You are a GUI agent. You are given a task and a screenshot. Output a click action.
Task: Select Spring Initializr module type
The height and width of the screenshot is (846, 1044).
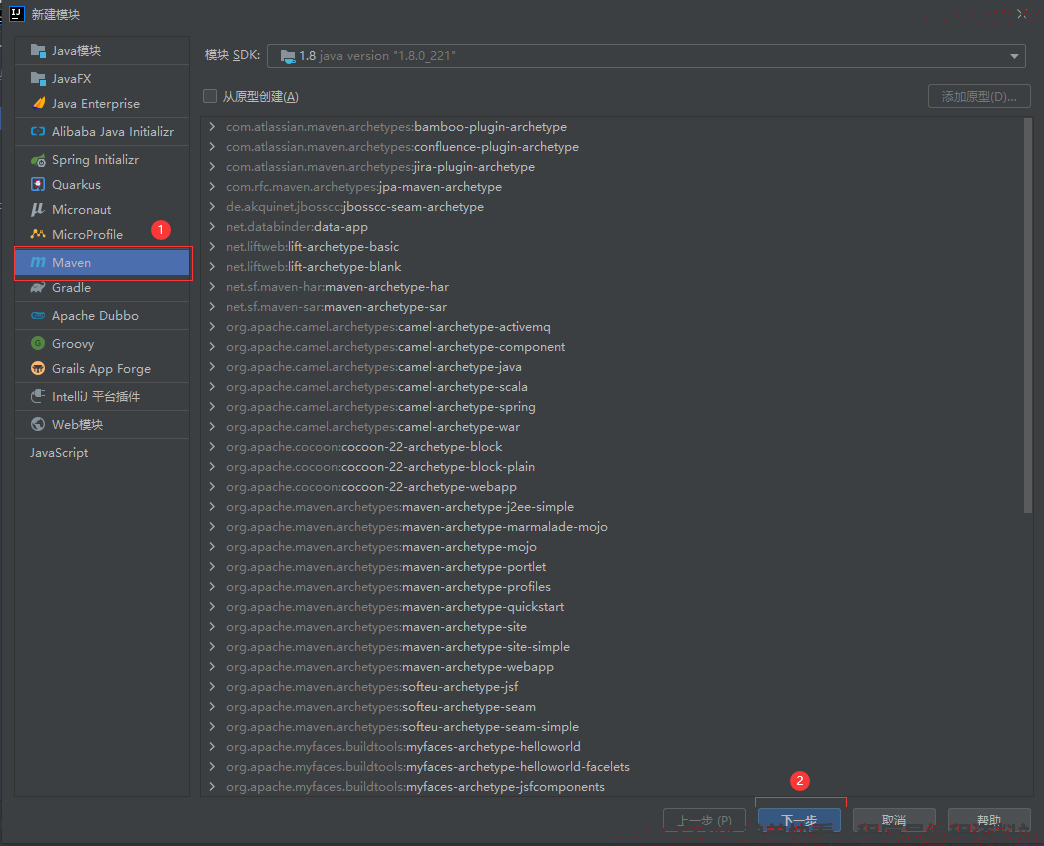coord(102,160)
